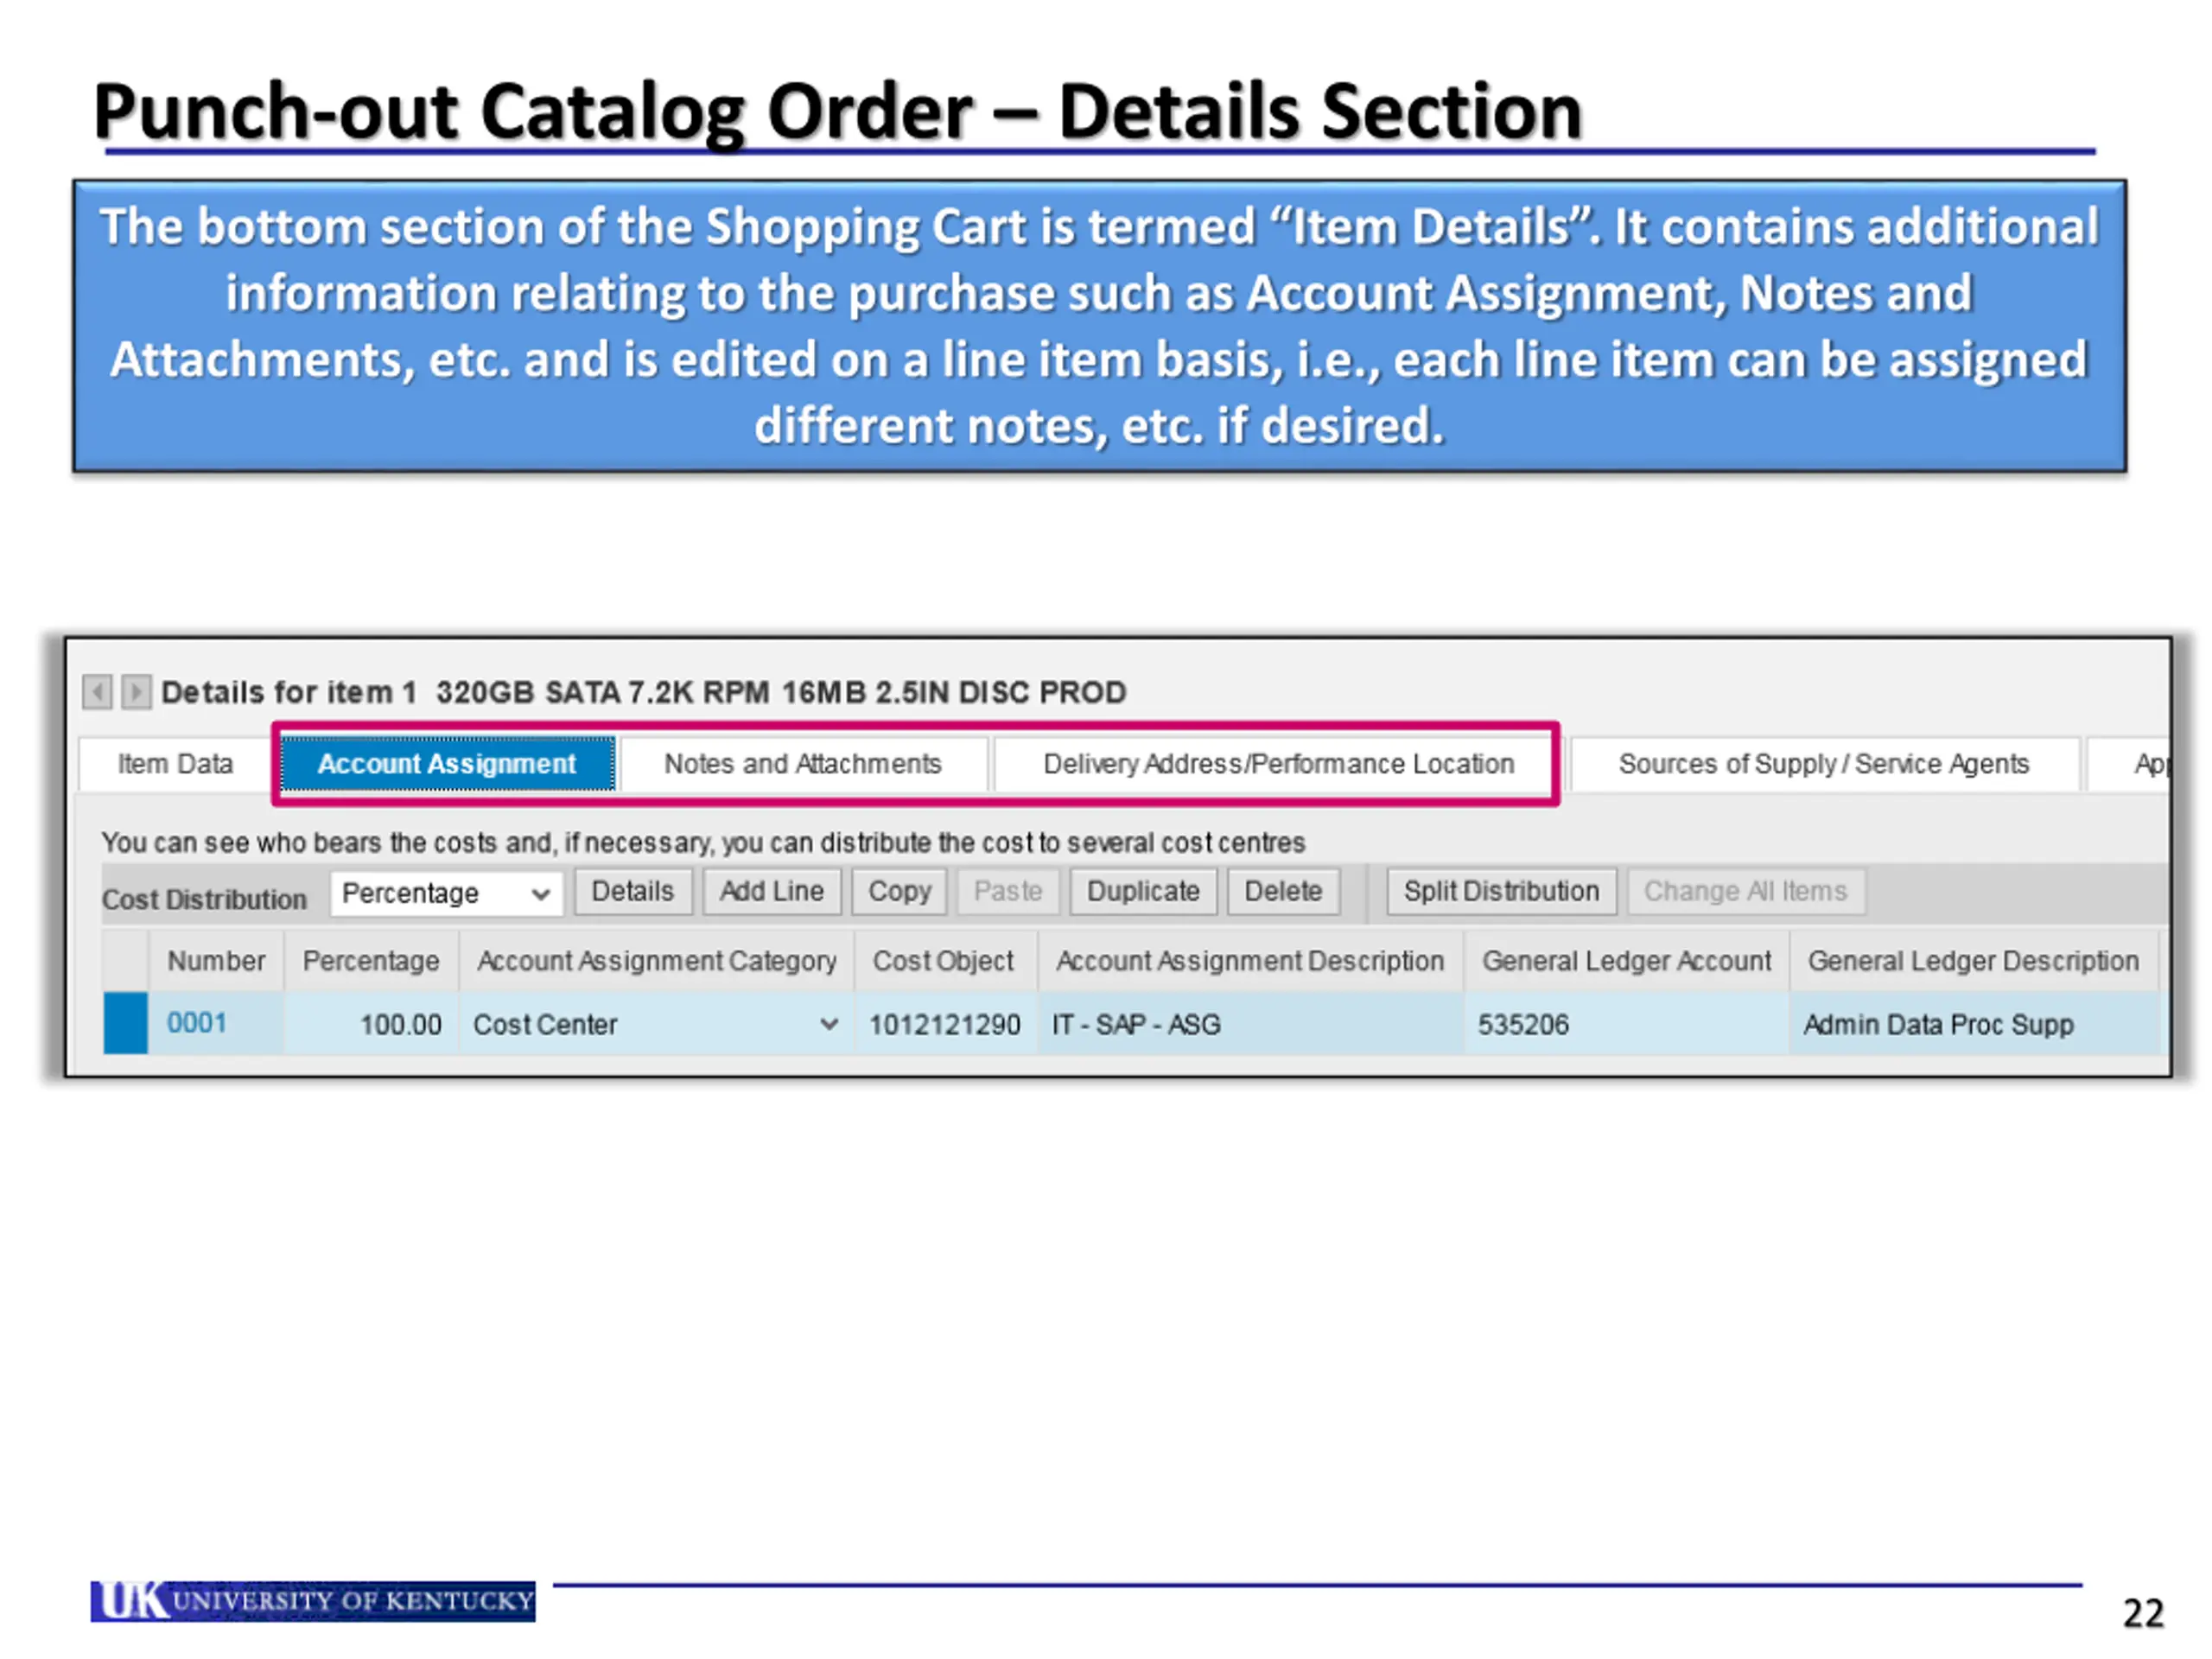Click the General Ledger Account field 535206

coord(1523,1024)
